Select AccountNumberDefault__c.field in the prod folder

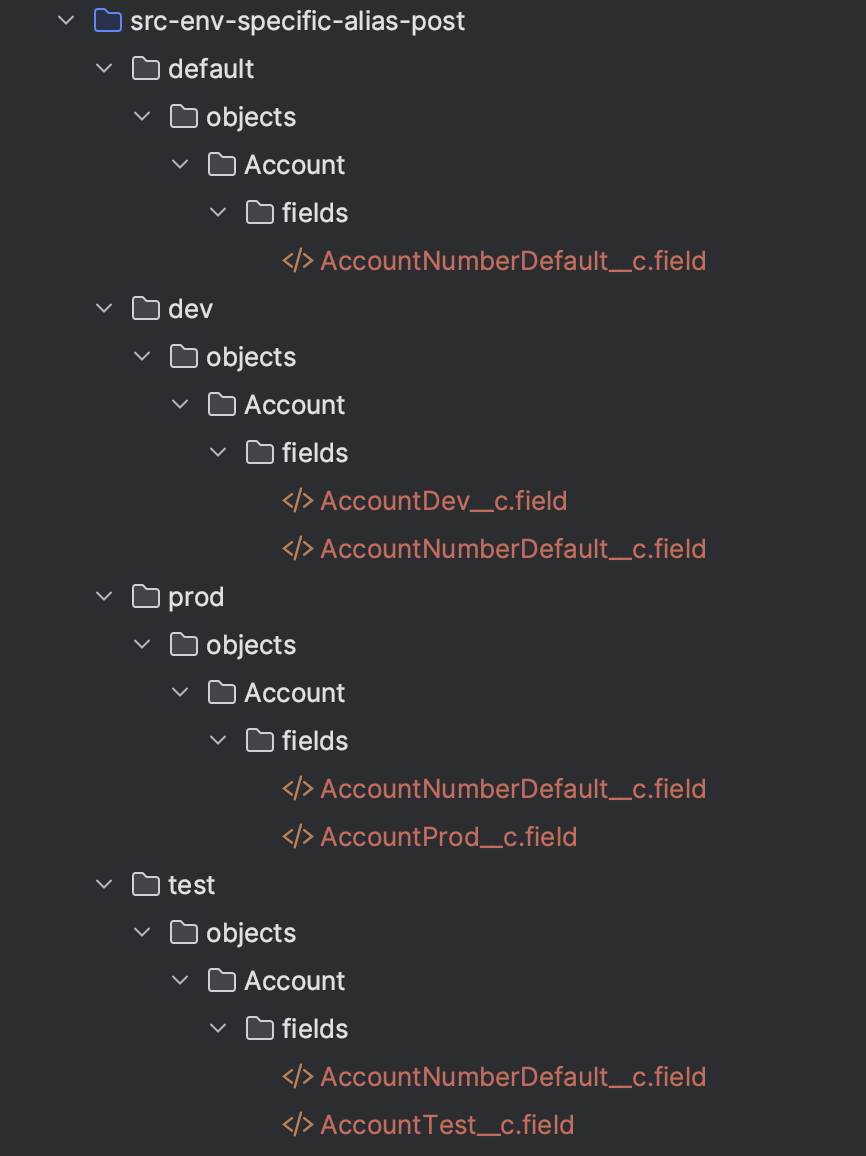tap(513, 789)
